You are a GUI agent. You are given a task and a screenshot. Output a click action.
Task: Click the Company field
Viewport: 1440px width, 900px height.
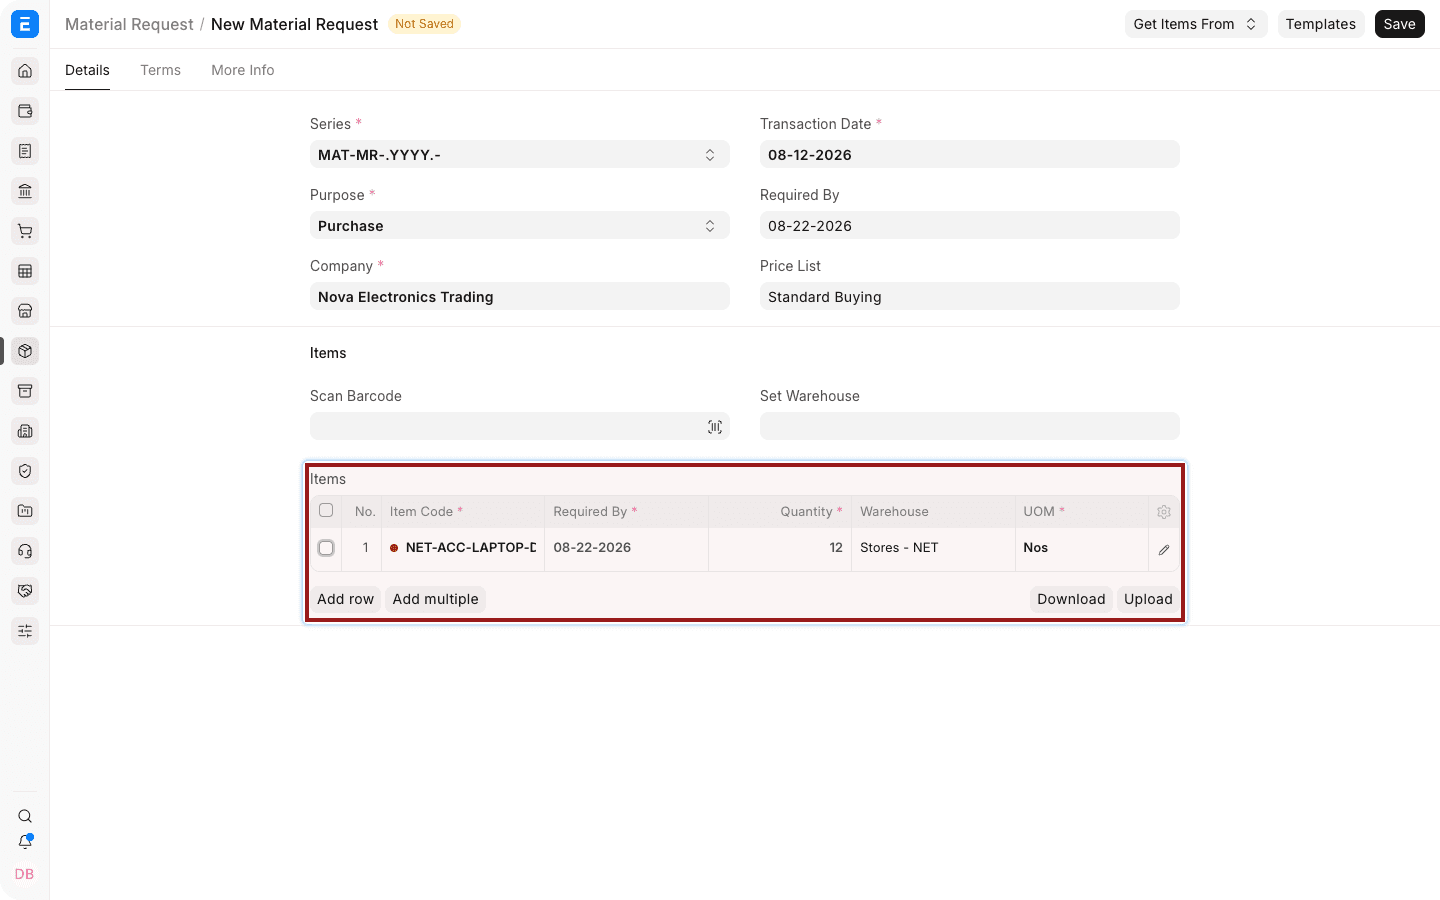tap(520, 297)
